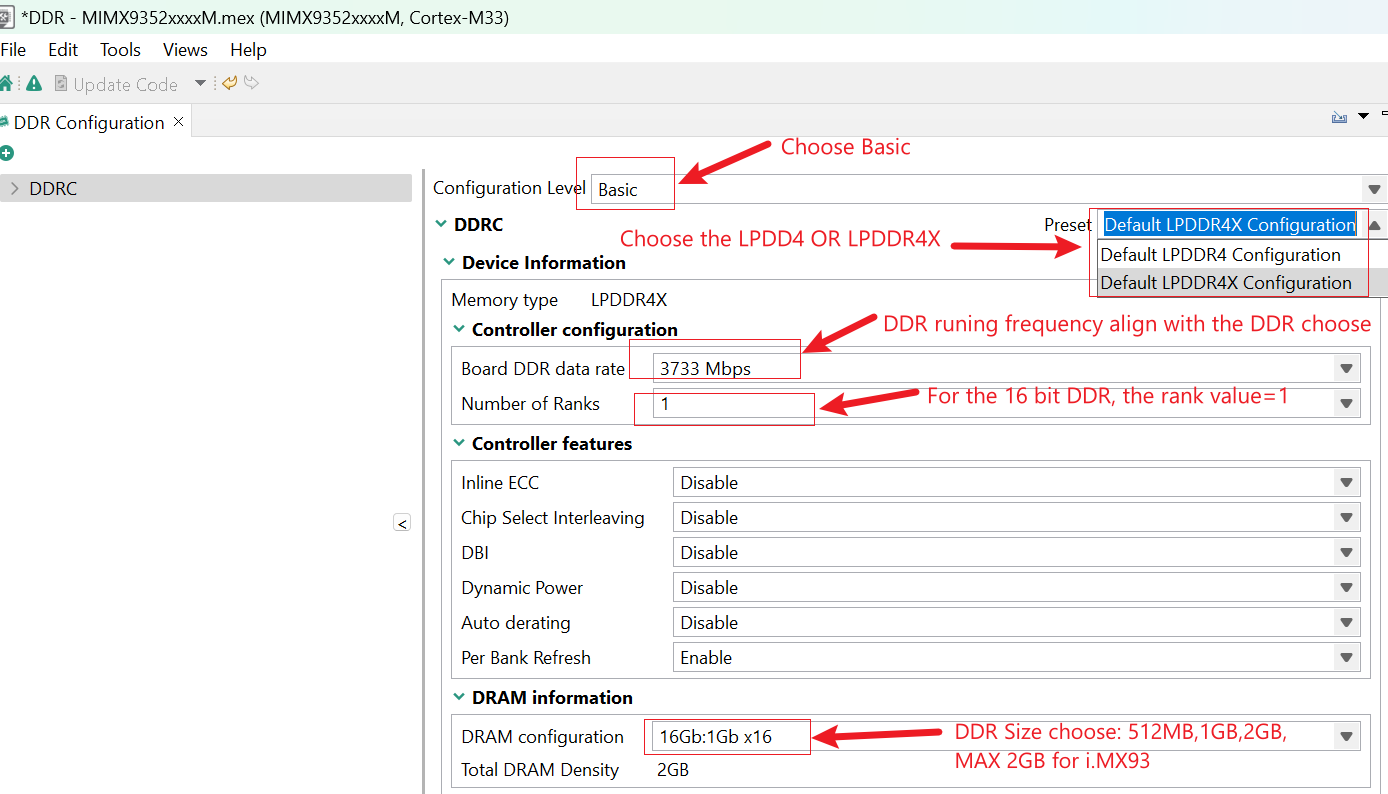Viewport: 1388px width, 794px height.
Task: Open the Board DDR data rate dropdown
Action: coord(1346,367)
